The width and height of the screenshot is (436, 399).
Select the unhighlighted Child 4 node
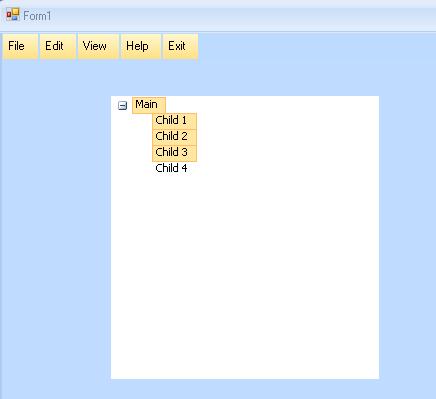pos(171,168)
